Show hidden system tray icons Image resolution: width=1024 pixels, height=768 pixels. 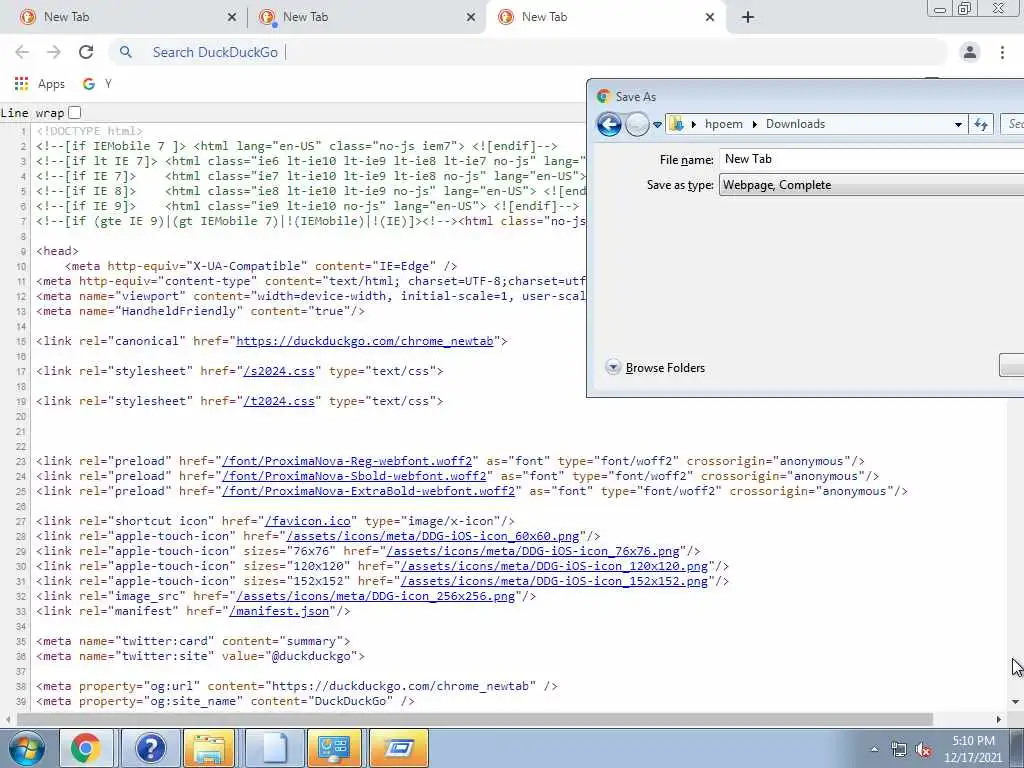point(874,749)
